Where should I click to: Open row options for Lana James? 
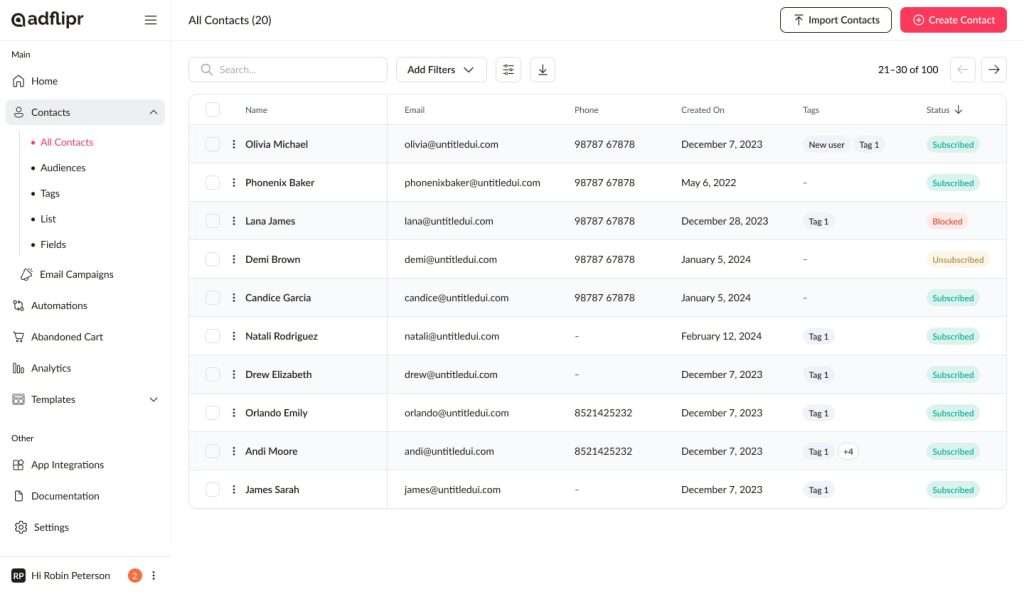234,221
